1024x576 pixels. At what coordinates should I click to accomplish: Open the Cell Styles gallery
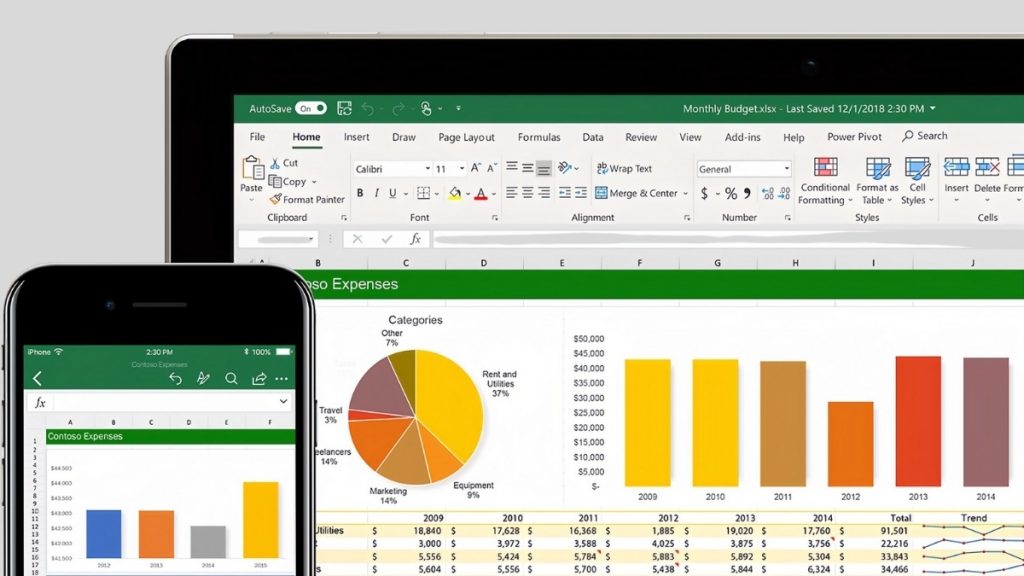click(918, 181)
